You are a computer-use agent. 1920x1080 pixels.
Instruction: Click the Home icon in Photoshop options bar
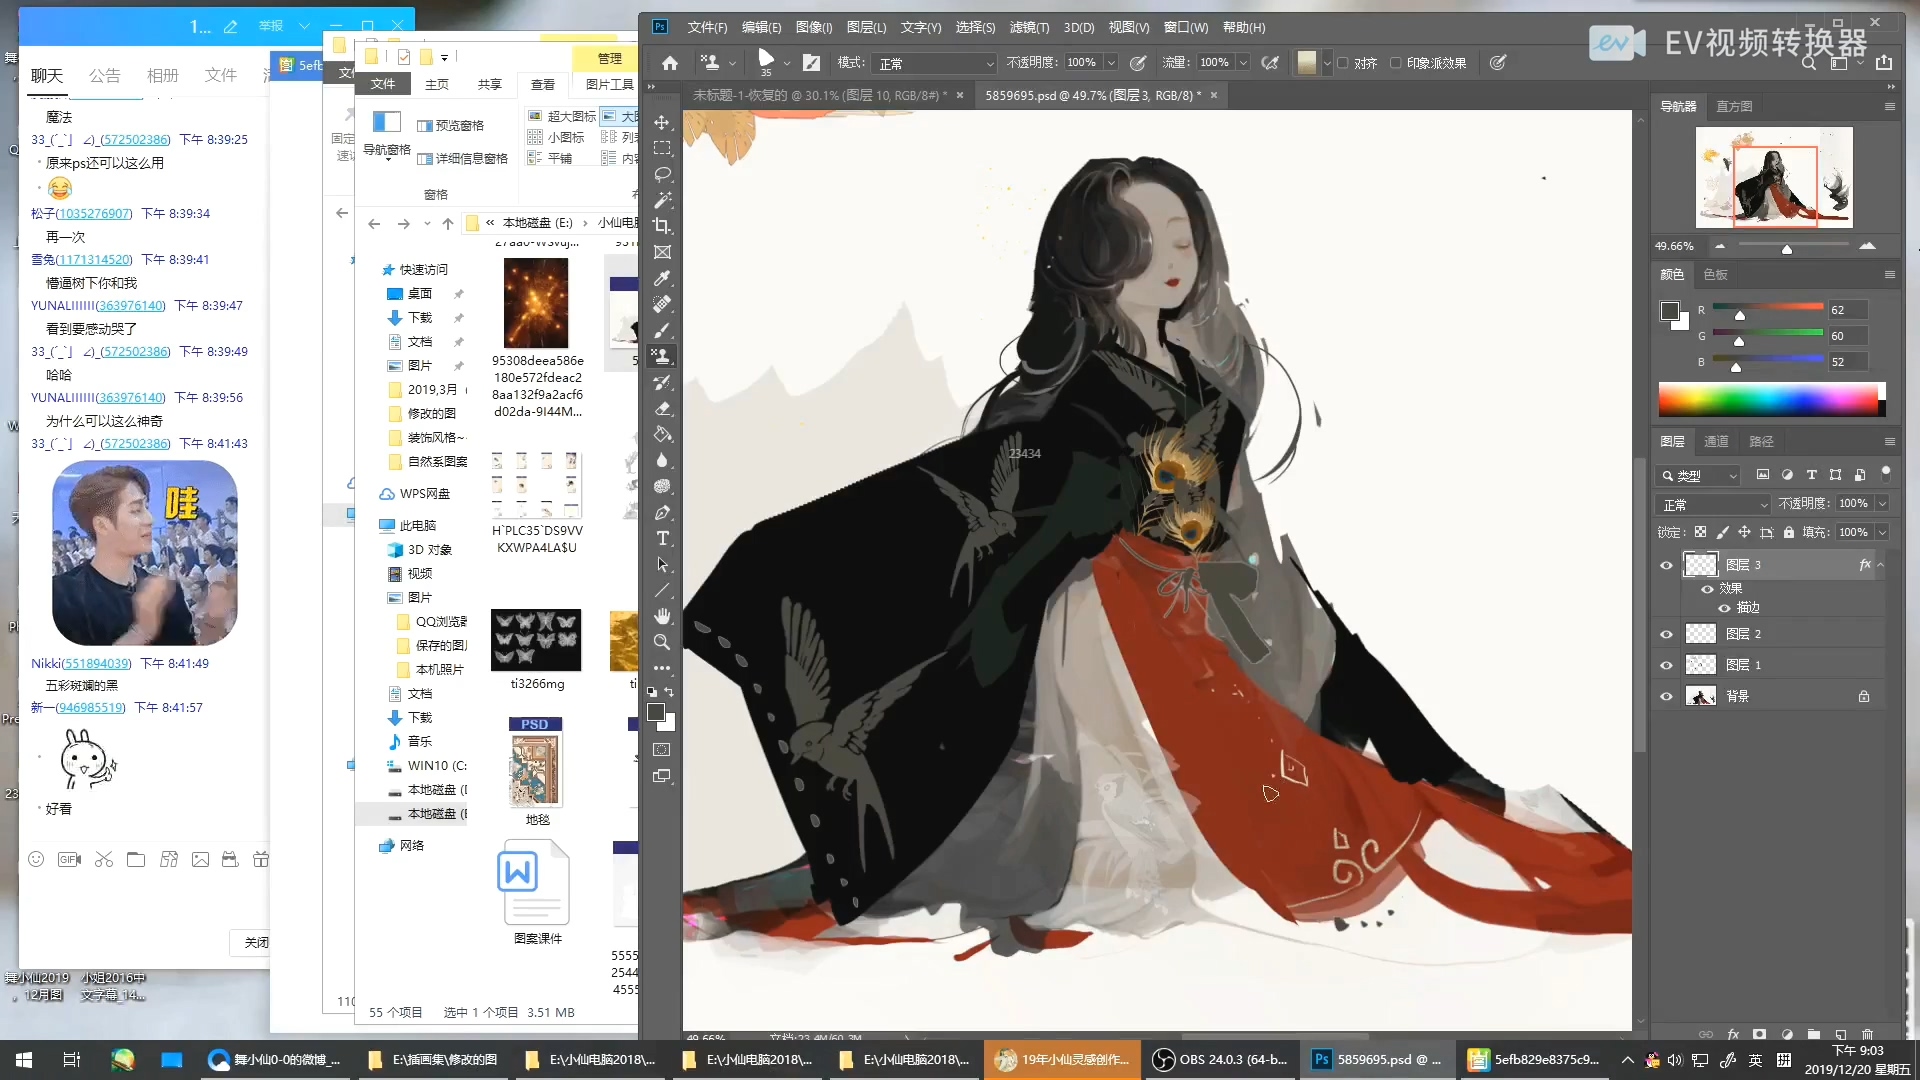coord(670,63)
